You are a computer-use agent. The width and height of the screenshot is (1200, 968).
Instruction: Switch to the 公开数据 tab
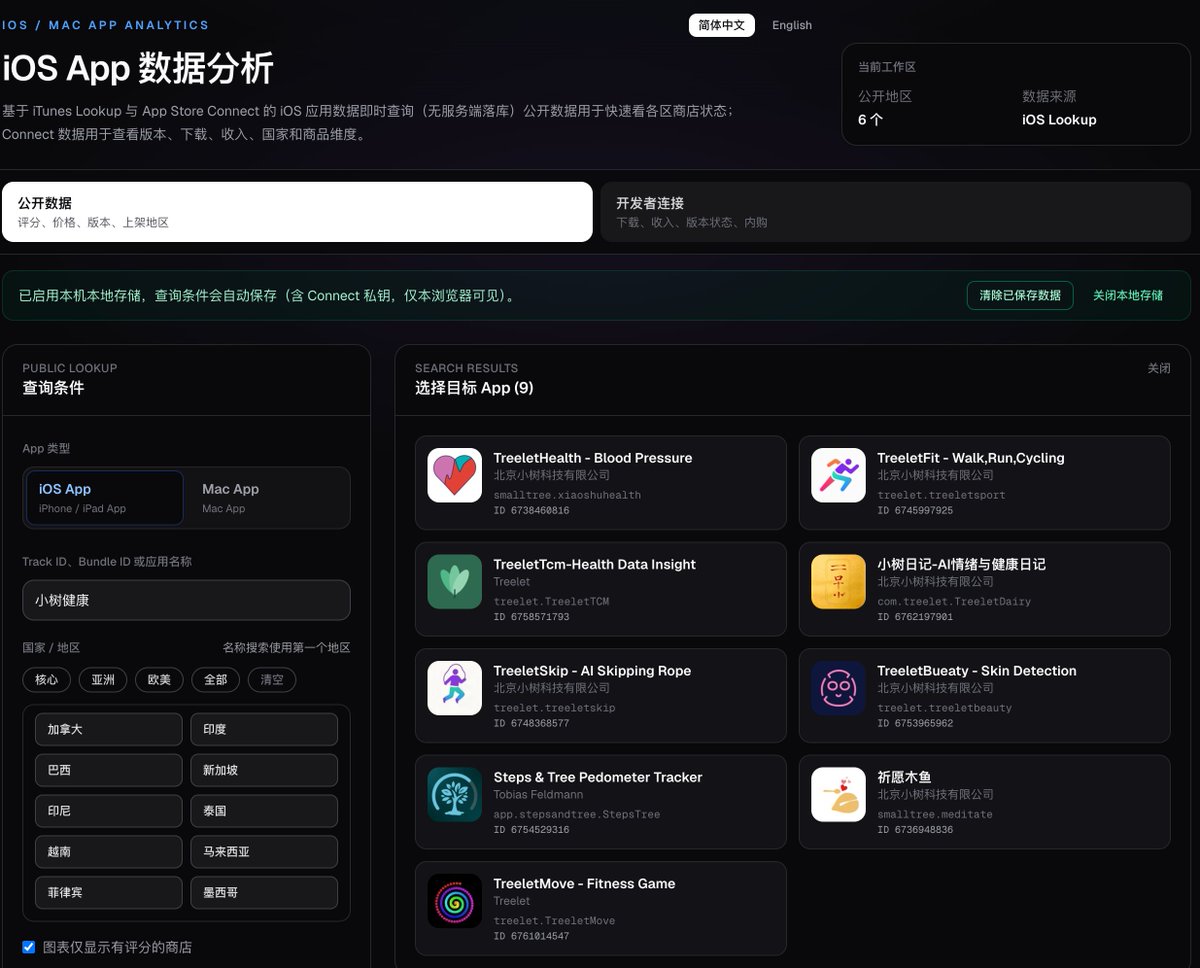click(297, 212)
